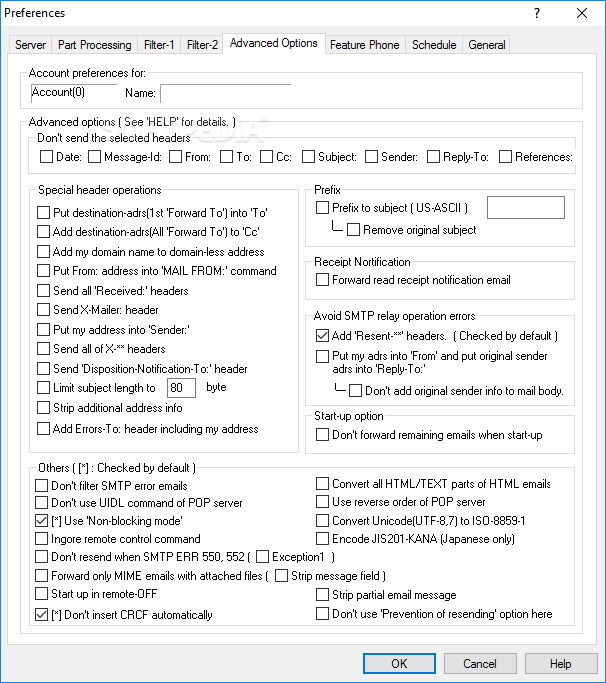Check the Date: header checkbox
The height and width of the screenshot is (683, 606).
(x=46, y=157)
